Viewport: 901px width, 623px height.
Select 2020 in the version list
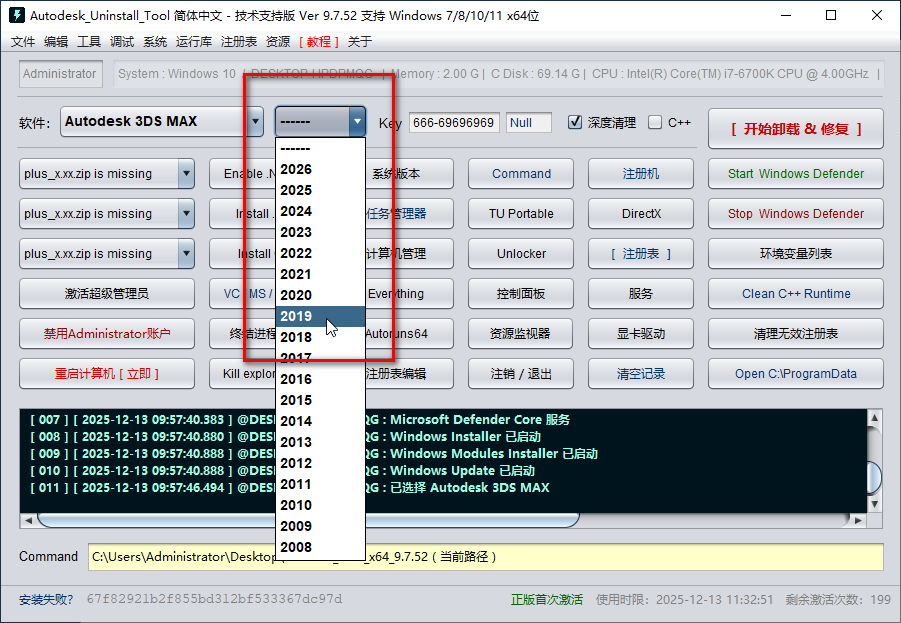click(320, 295)
